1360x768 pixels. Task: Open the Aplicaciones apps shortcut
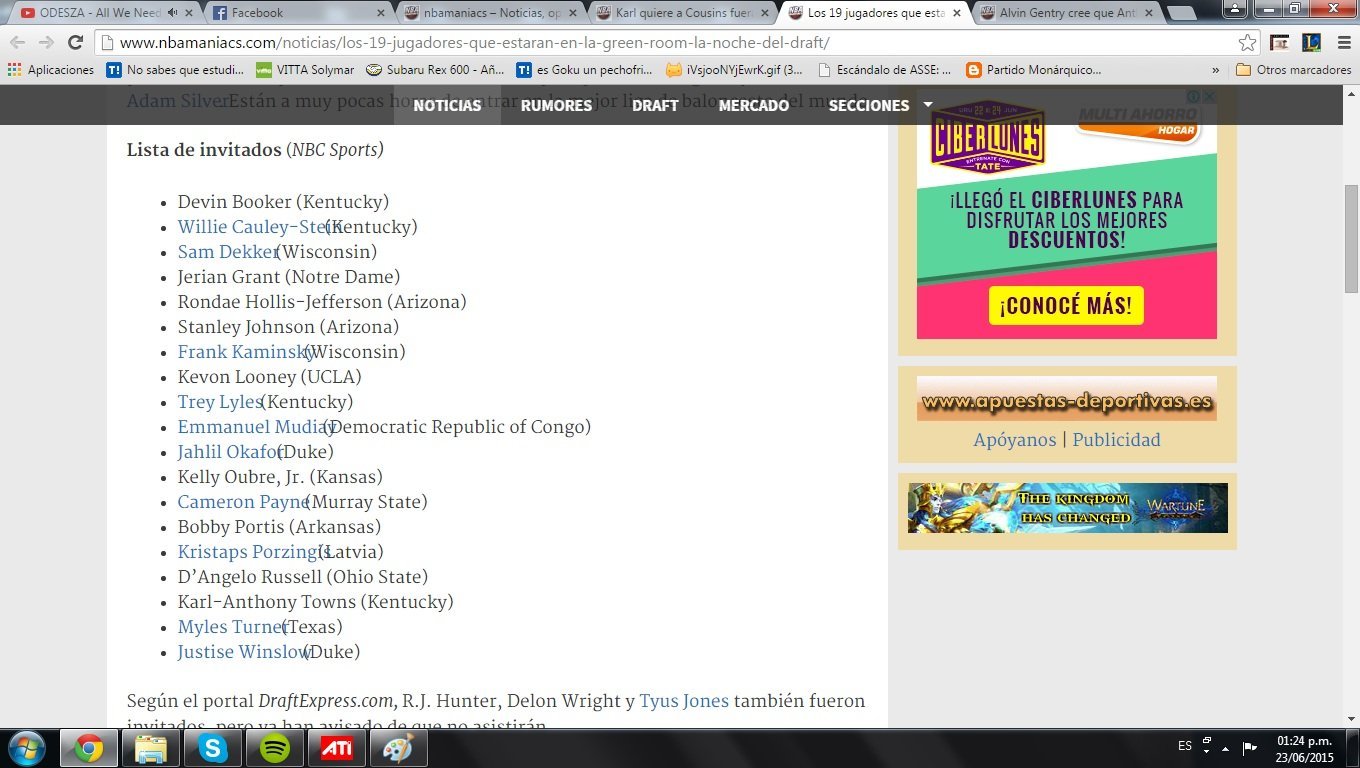tap(50, 70)
